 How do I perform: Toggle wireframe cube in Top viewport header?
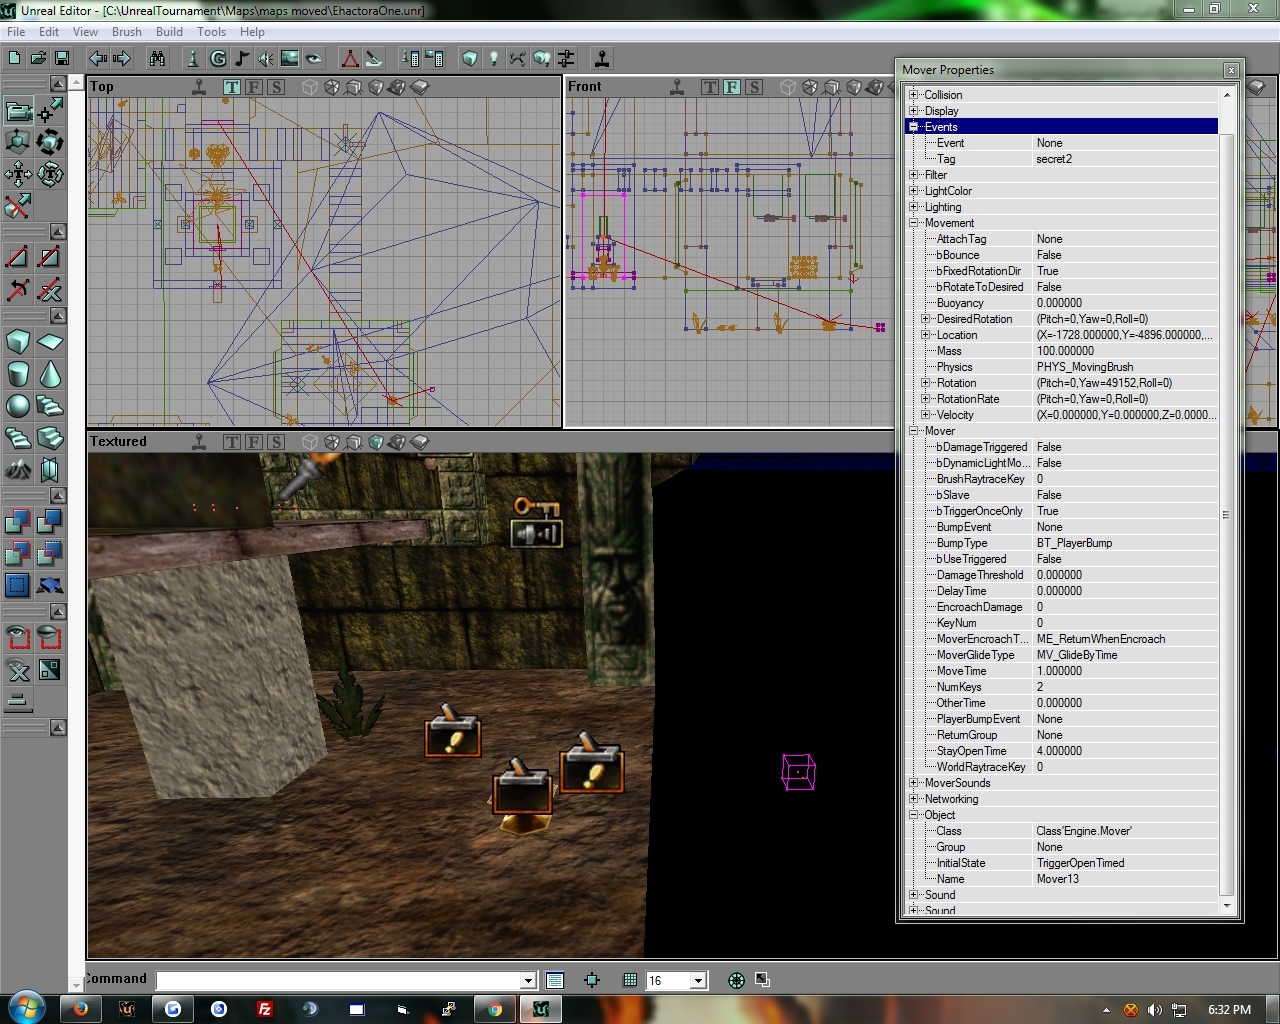click(x=310, y=87)
